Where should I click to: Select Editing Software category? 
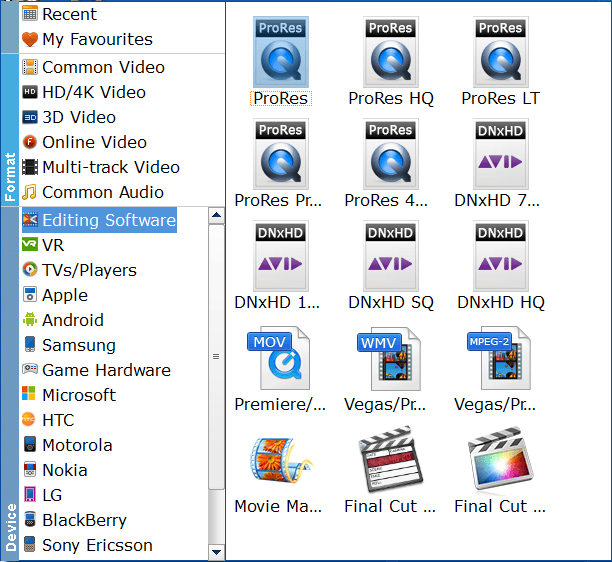click(x=99, y=220)
